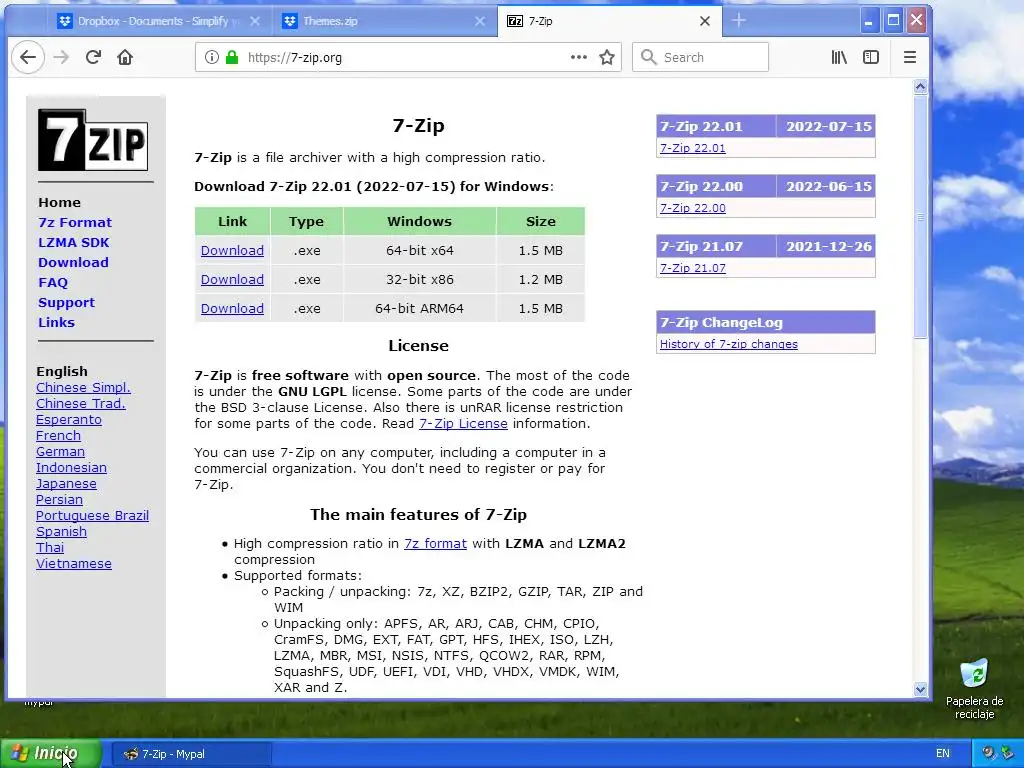Viewport: 1024px width, 768px height.
Task: Bookmark this page with the star icon
Action: (x=607, y=57)
